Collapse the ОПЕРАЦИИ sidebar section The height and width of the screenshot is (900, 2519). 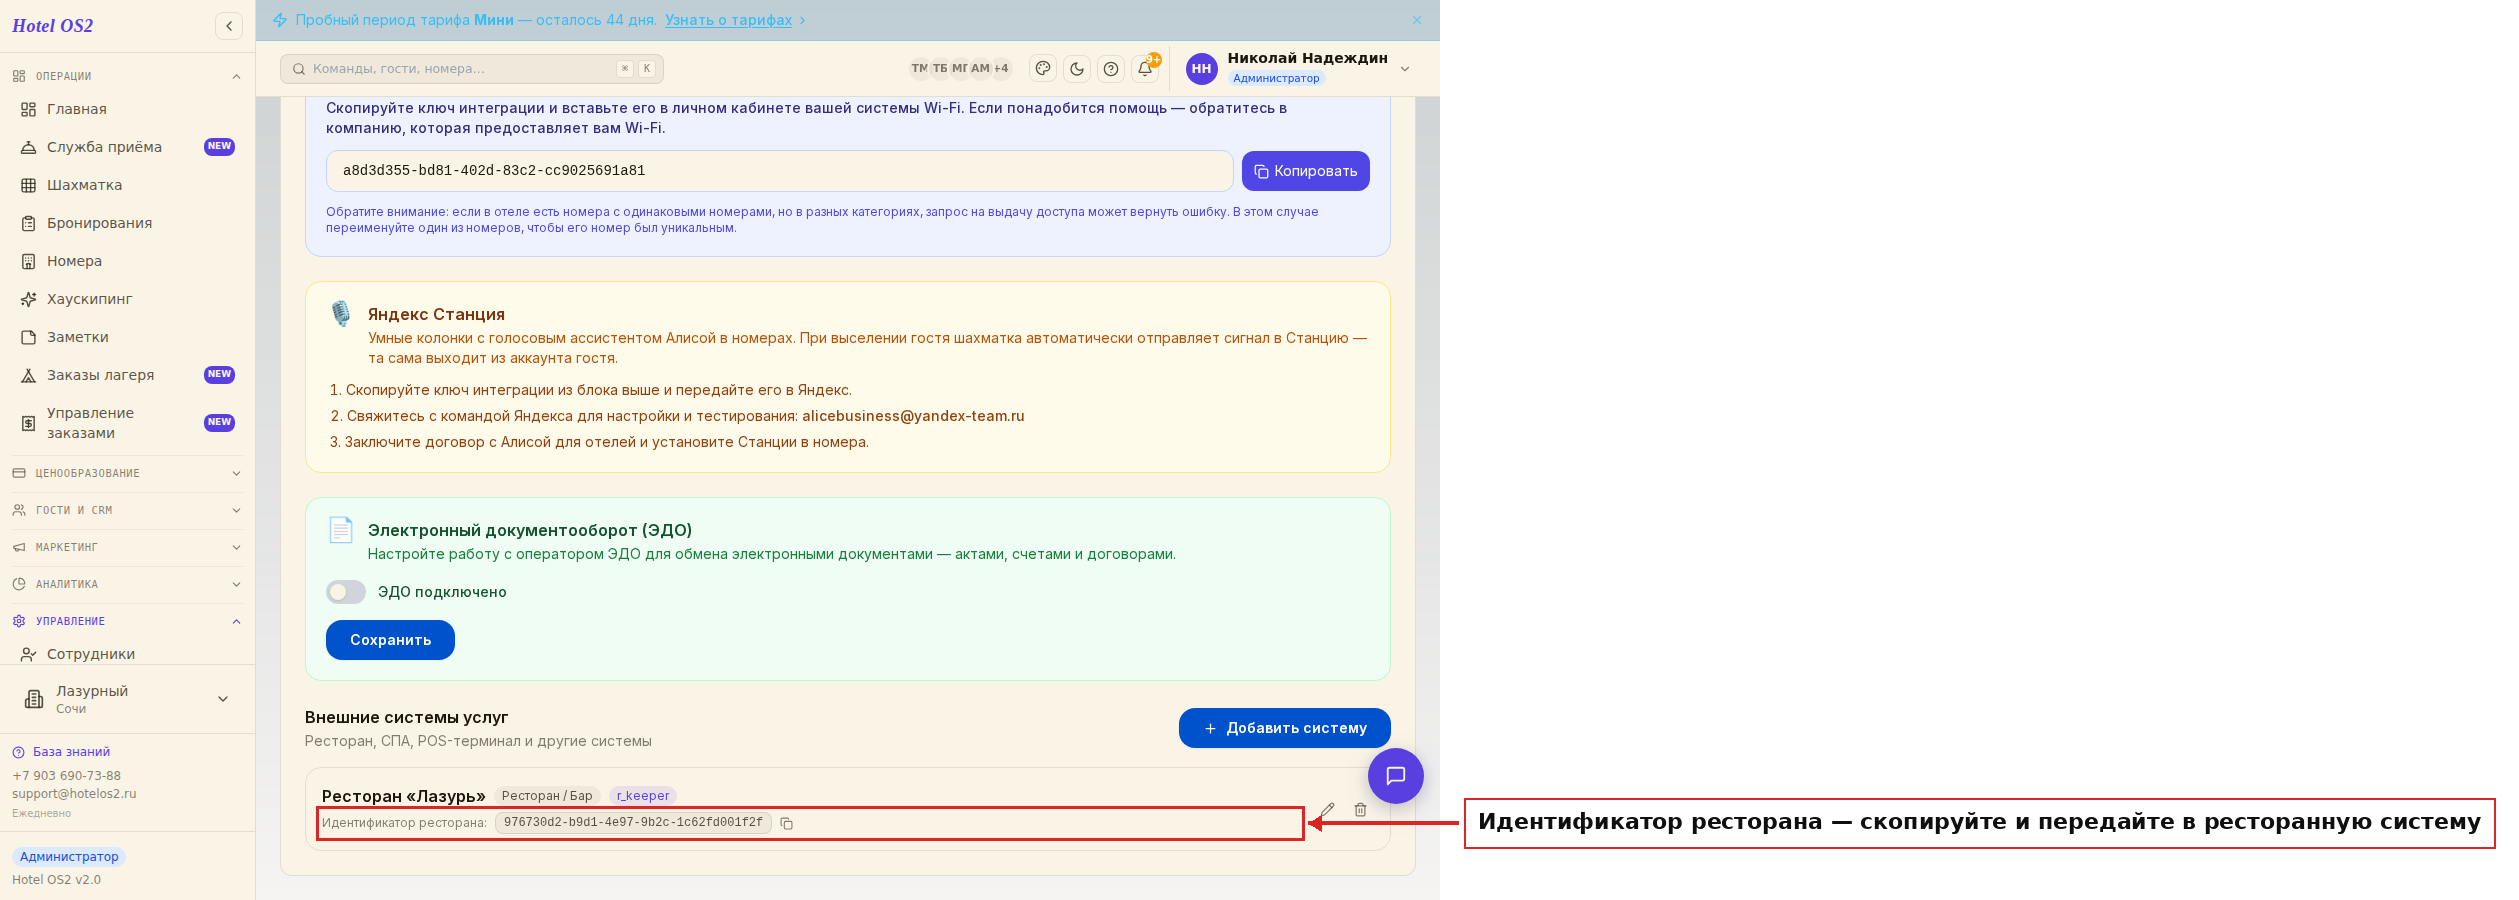point(127,76)
